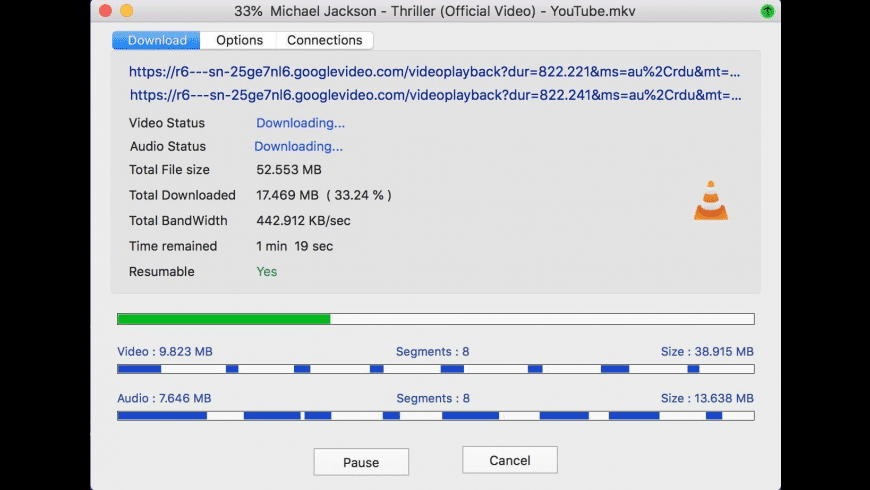Open the Options tab
870x490 pixels.
click(239, 40)
